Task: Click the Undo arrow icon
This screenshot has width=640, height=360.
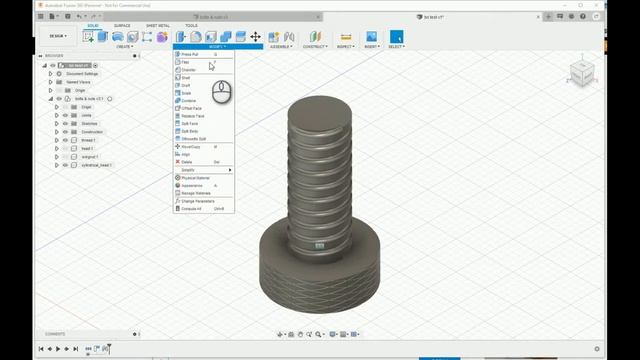Action: (79, 16)
